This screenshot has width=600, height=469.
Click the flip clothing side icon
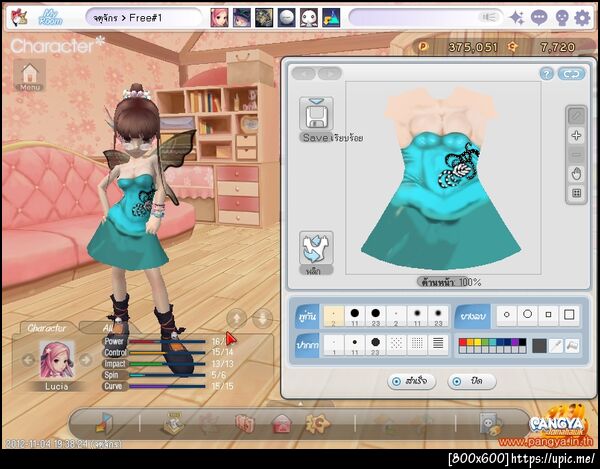pyautogui.click(x=316, y=248)
